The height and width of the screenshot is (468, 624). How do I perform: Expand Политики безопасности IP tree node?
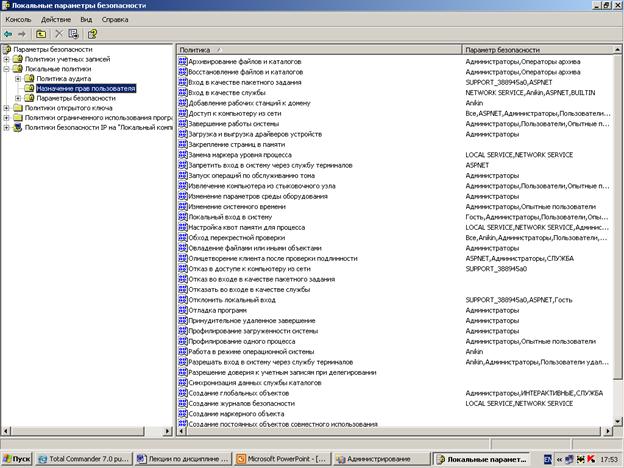[x=6, y=128]
